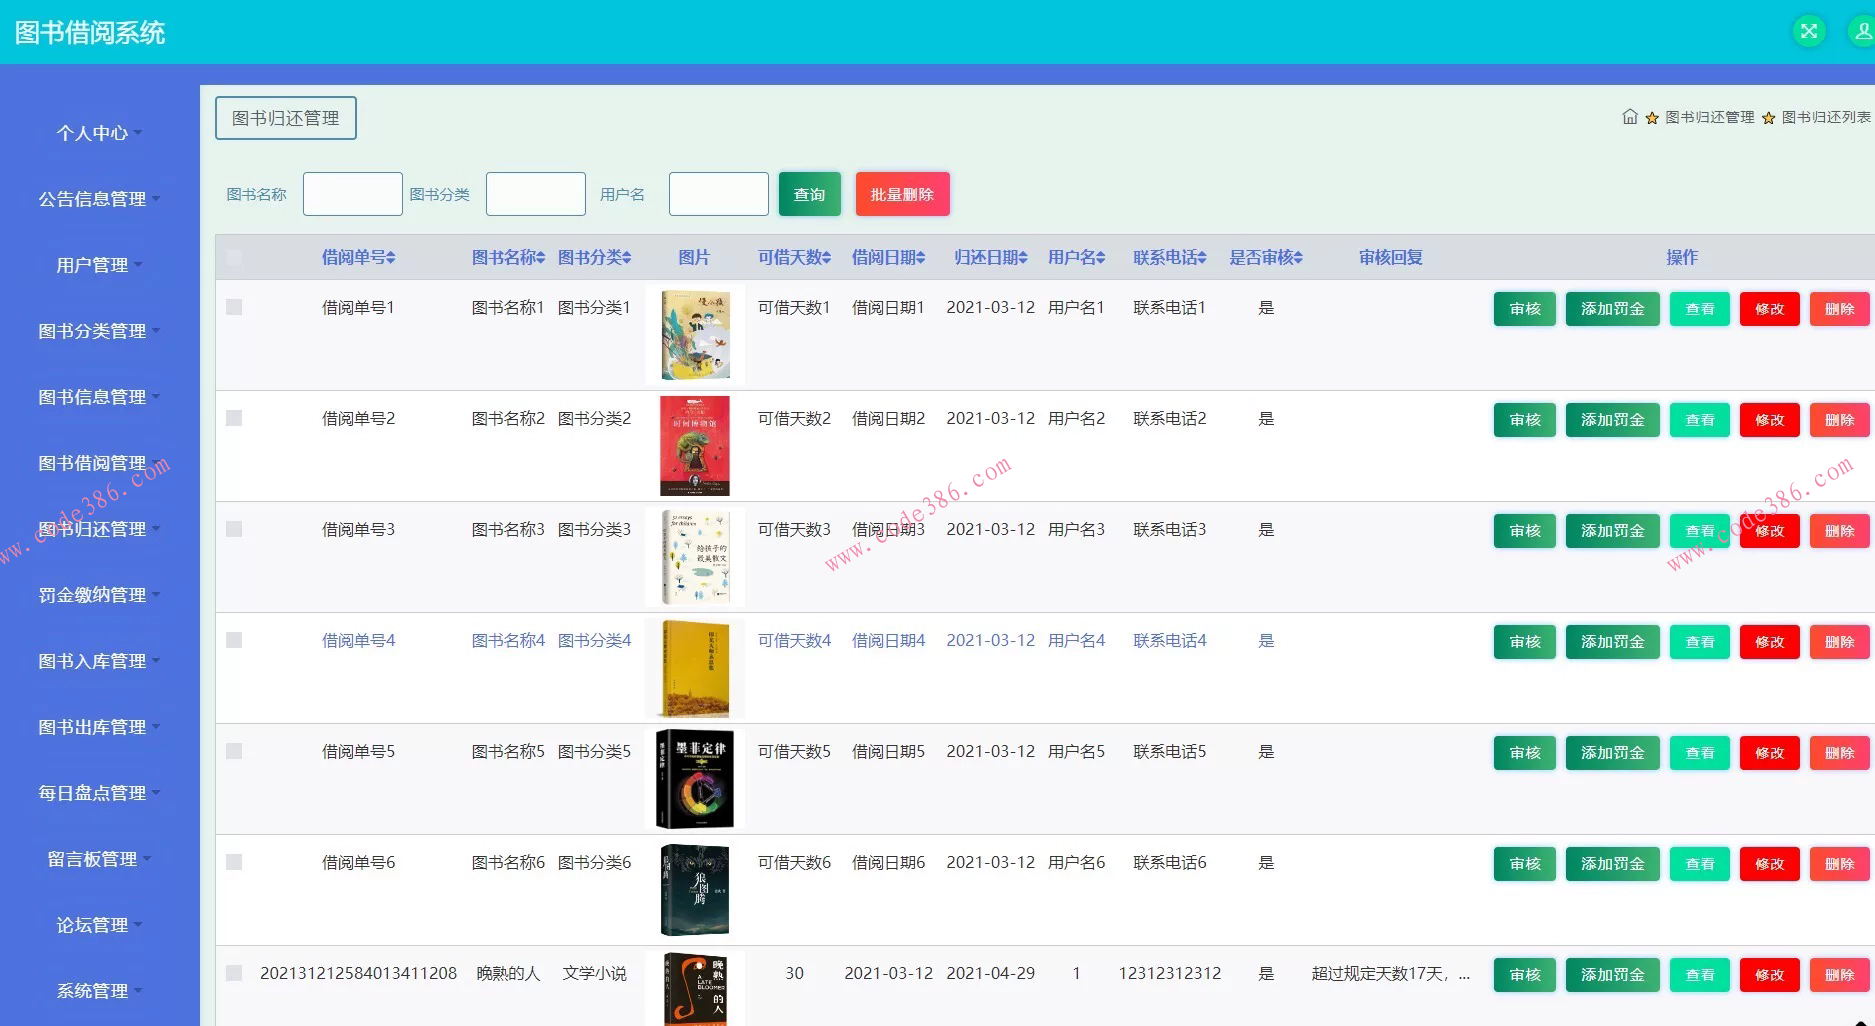Sort the table by 是否审核 column
This screenshot has height=1026, width=1875.
1265,257
